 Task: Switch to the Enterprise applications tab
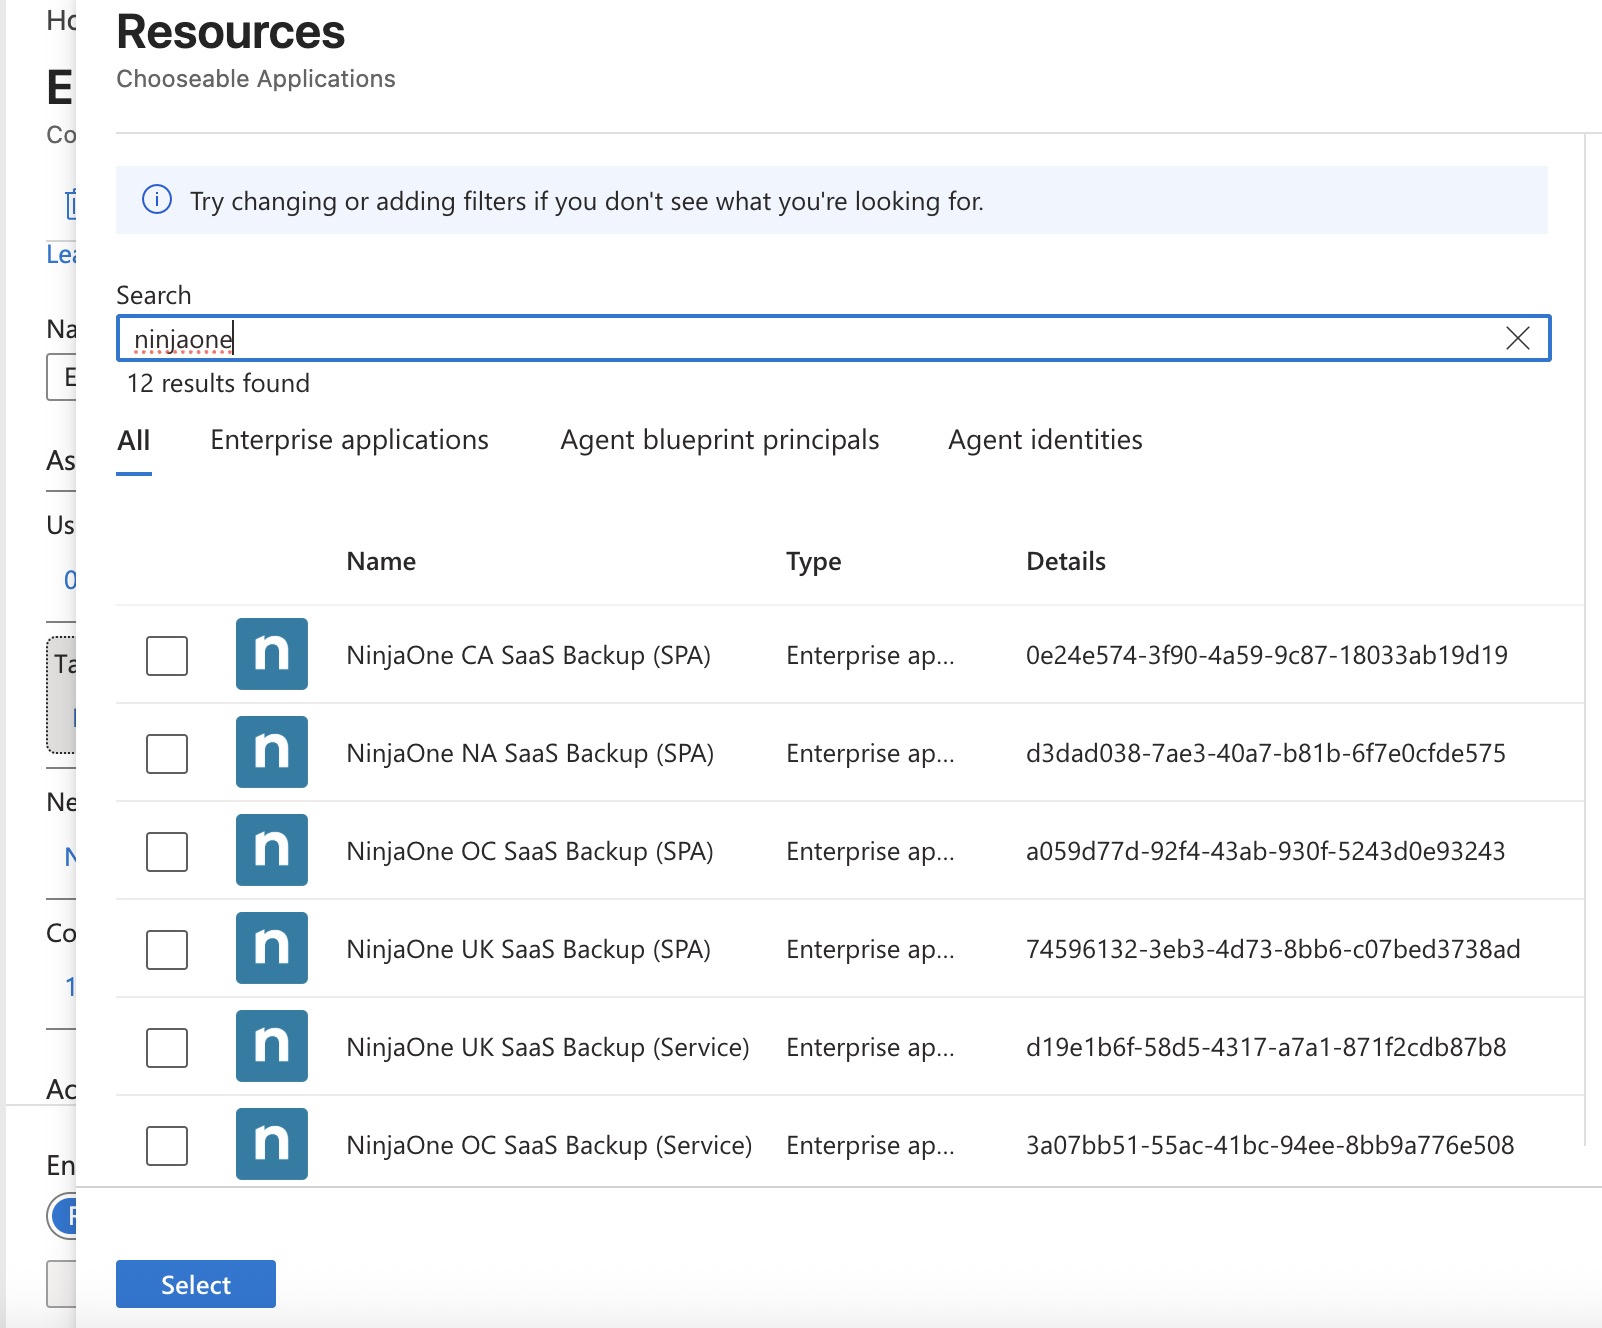(349, 440)
